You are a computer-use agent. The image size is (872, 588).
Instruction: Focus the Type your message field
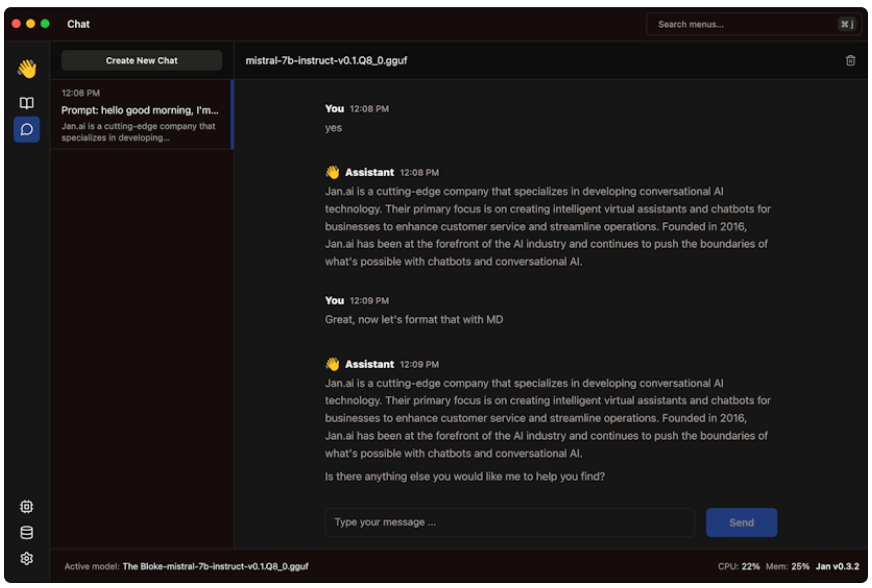[x=509, y=522]
